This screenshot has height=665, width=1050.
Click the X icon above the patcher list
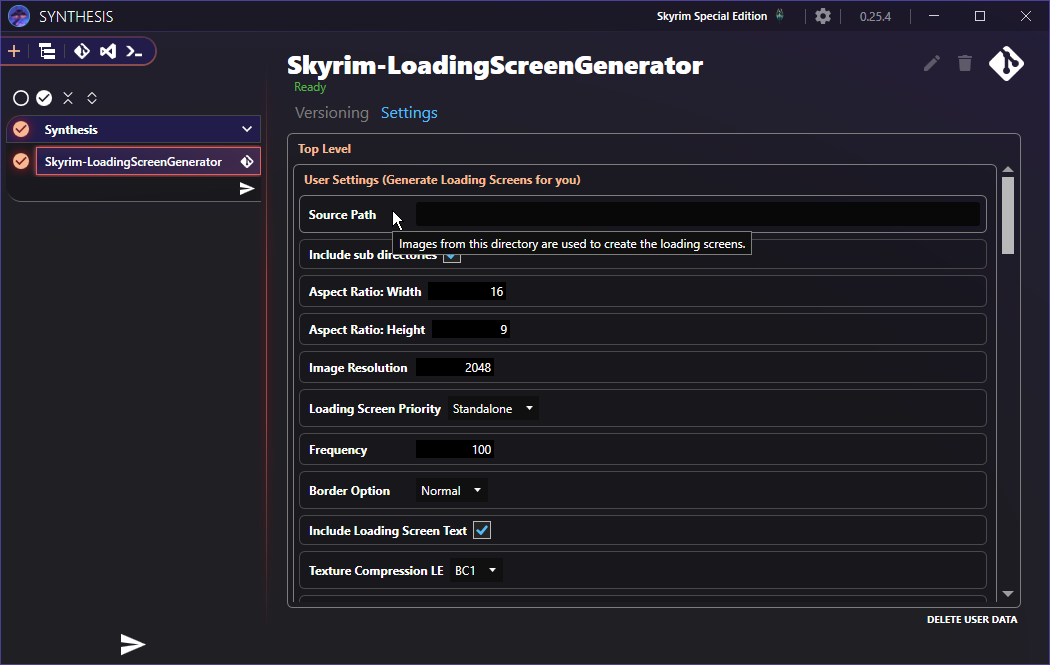tap(68, 98)
